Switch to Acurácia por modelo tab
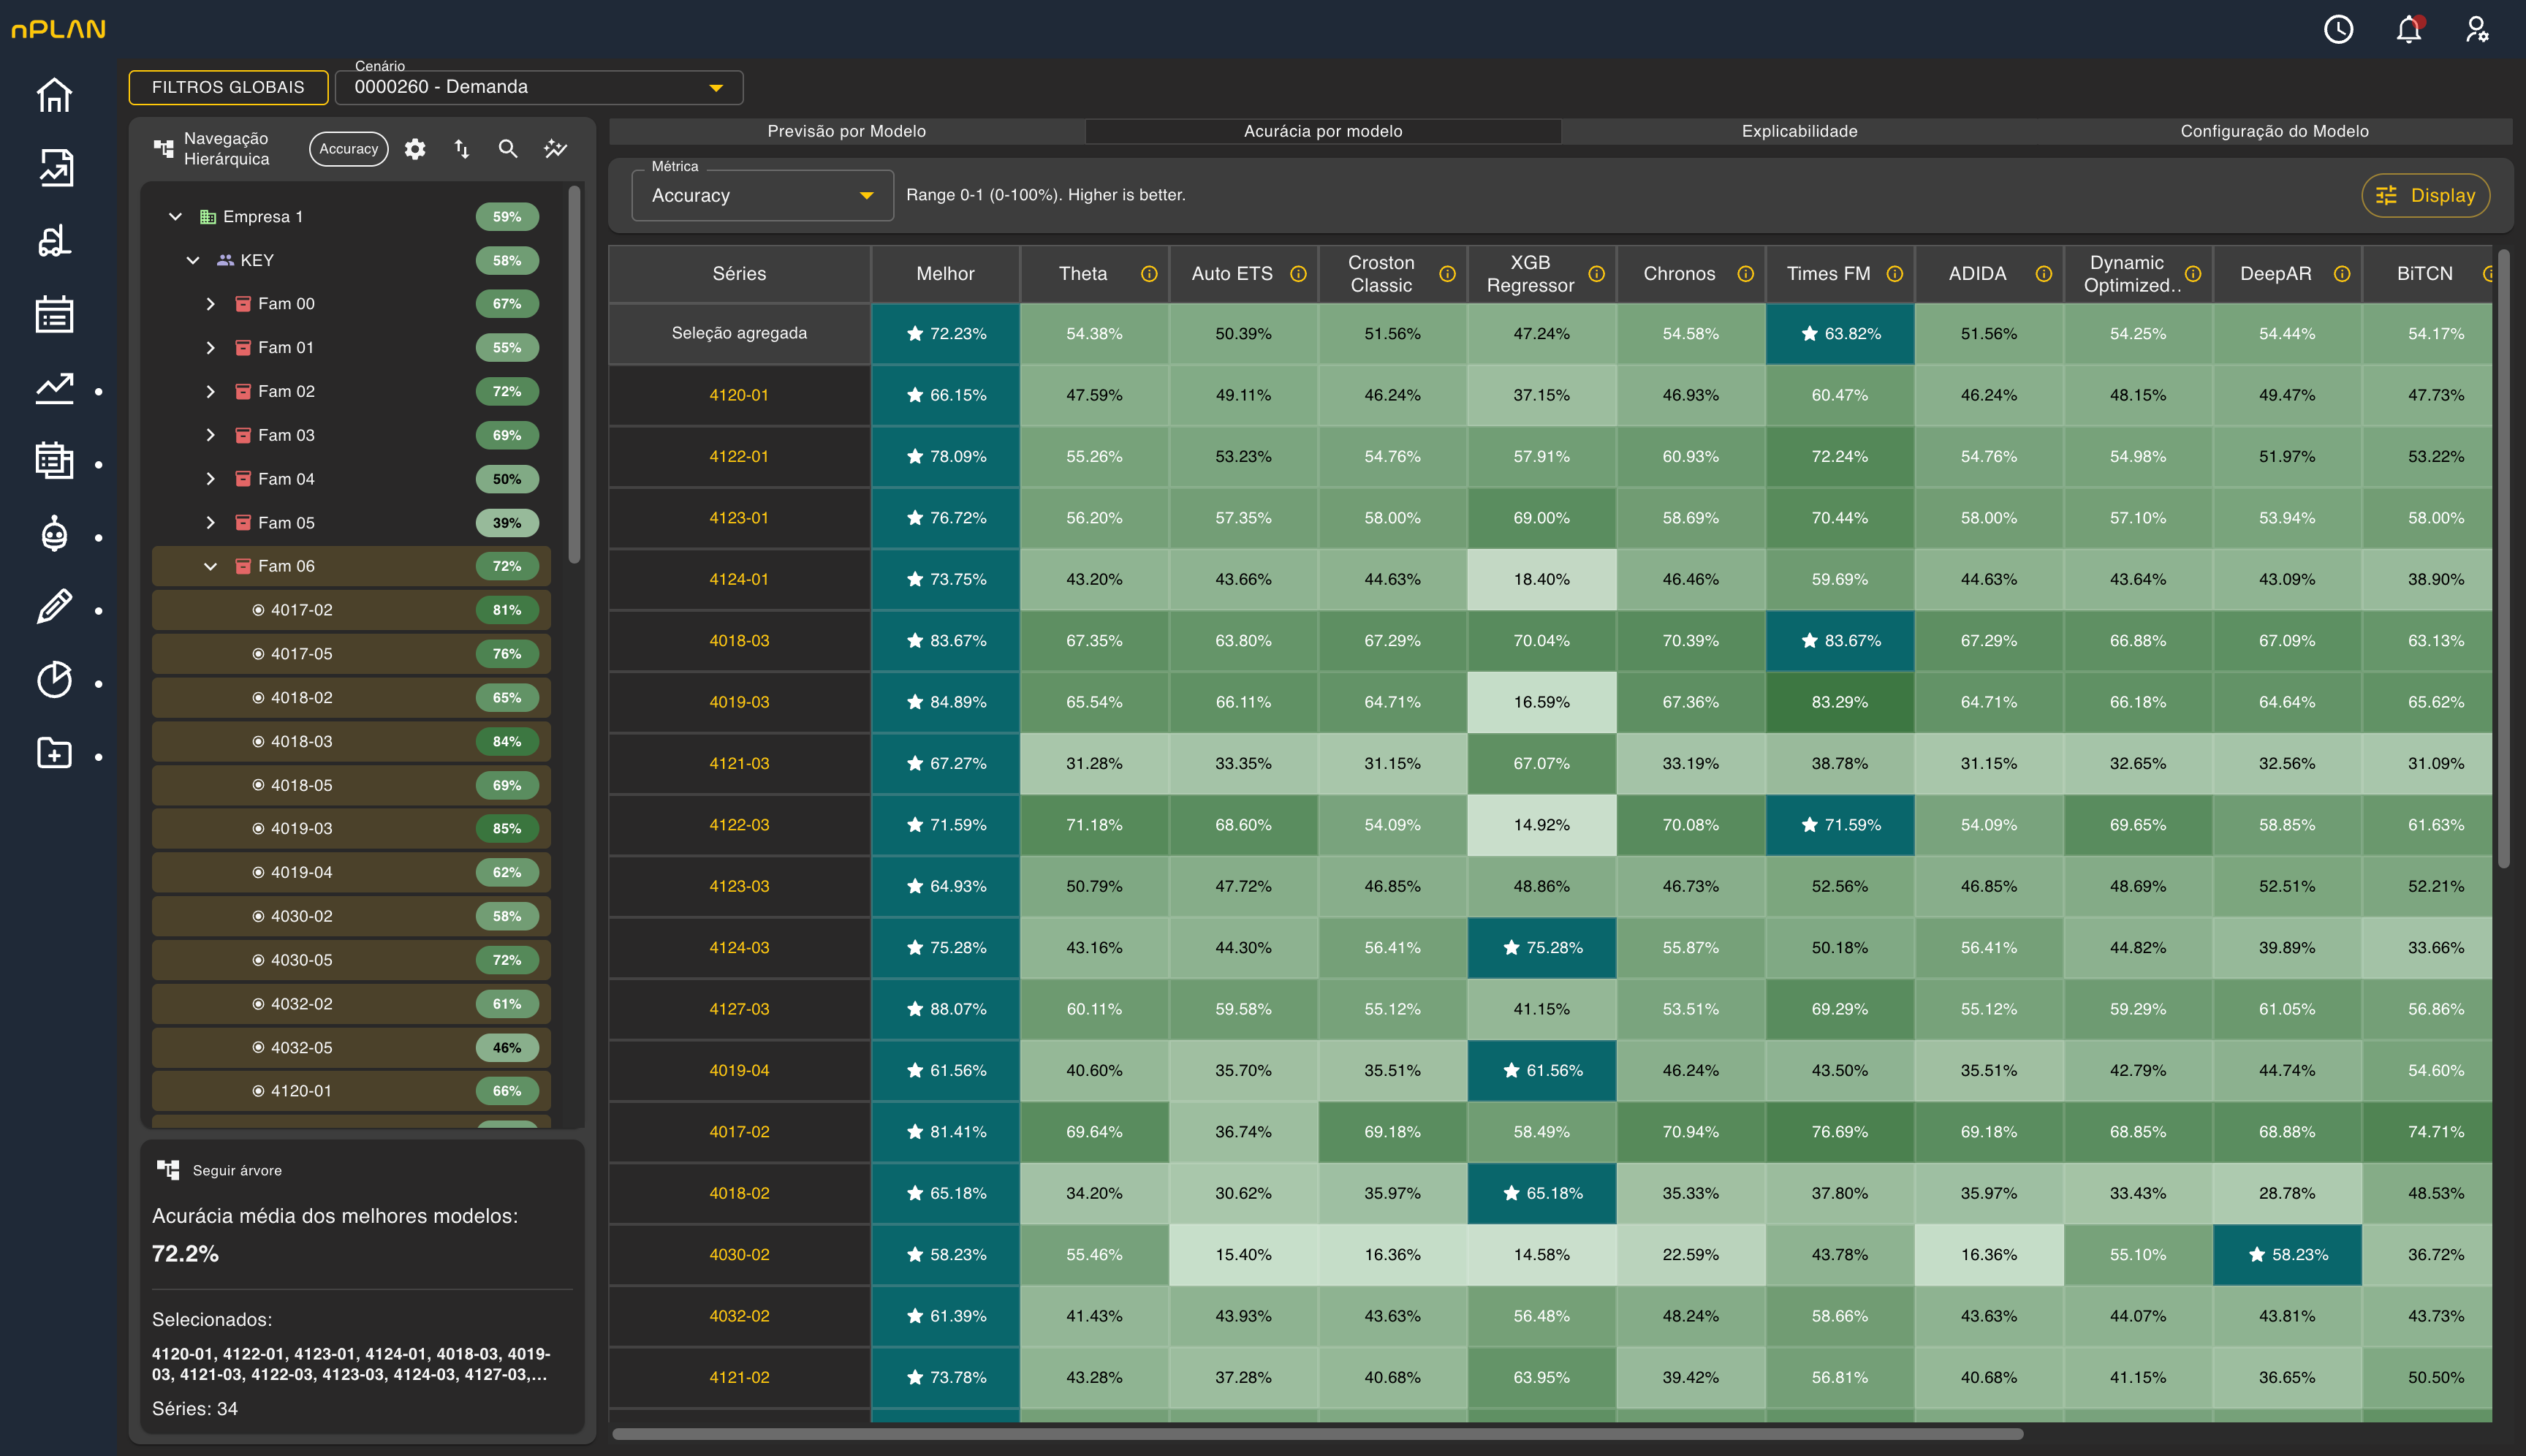This screenshot has width=2526, height=1456. pos(1322,131)
